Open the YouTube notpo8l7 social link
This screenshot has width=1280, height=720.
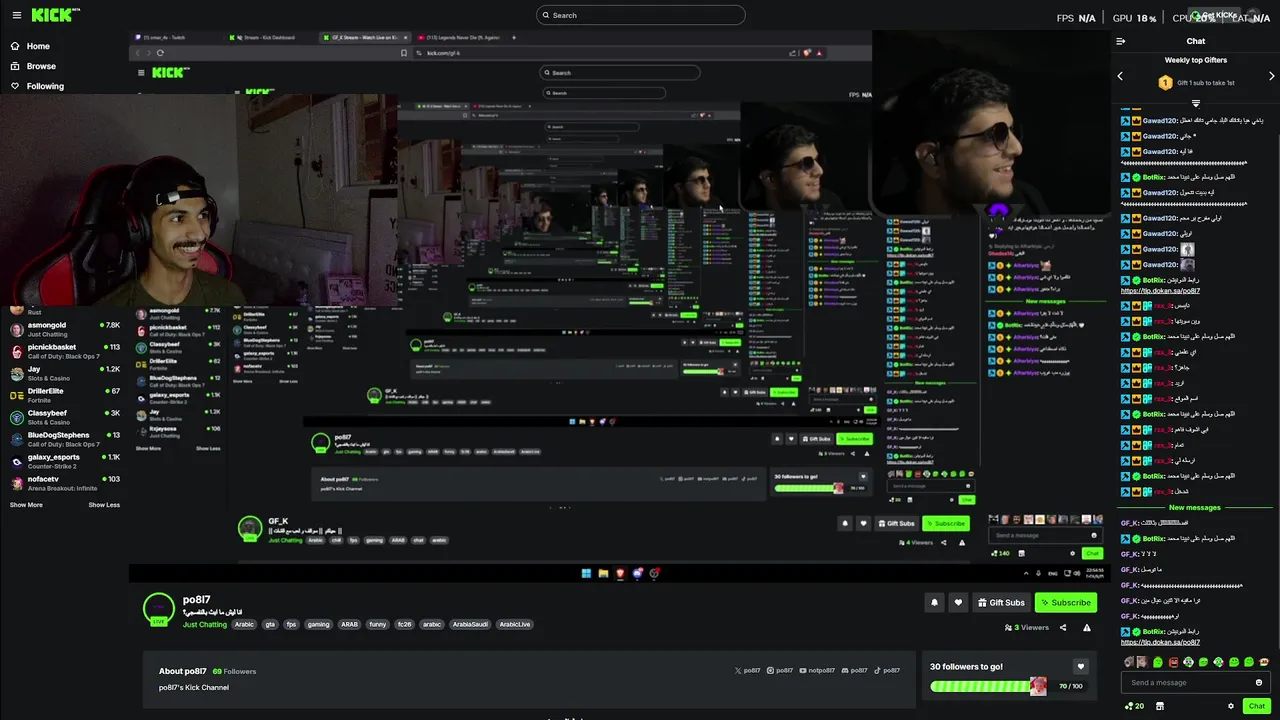pos(817,671)
